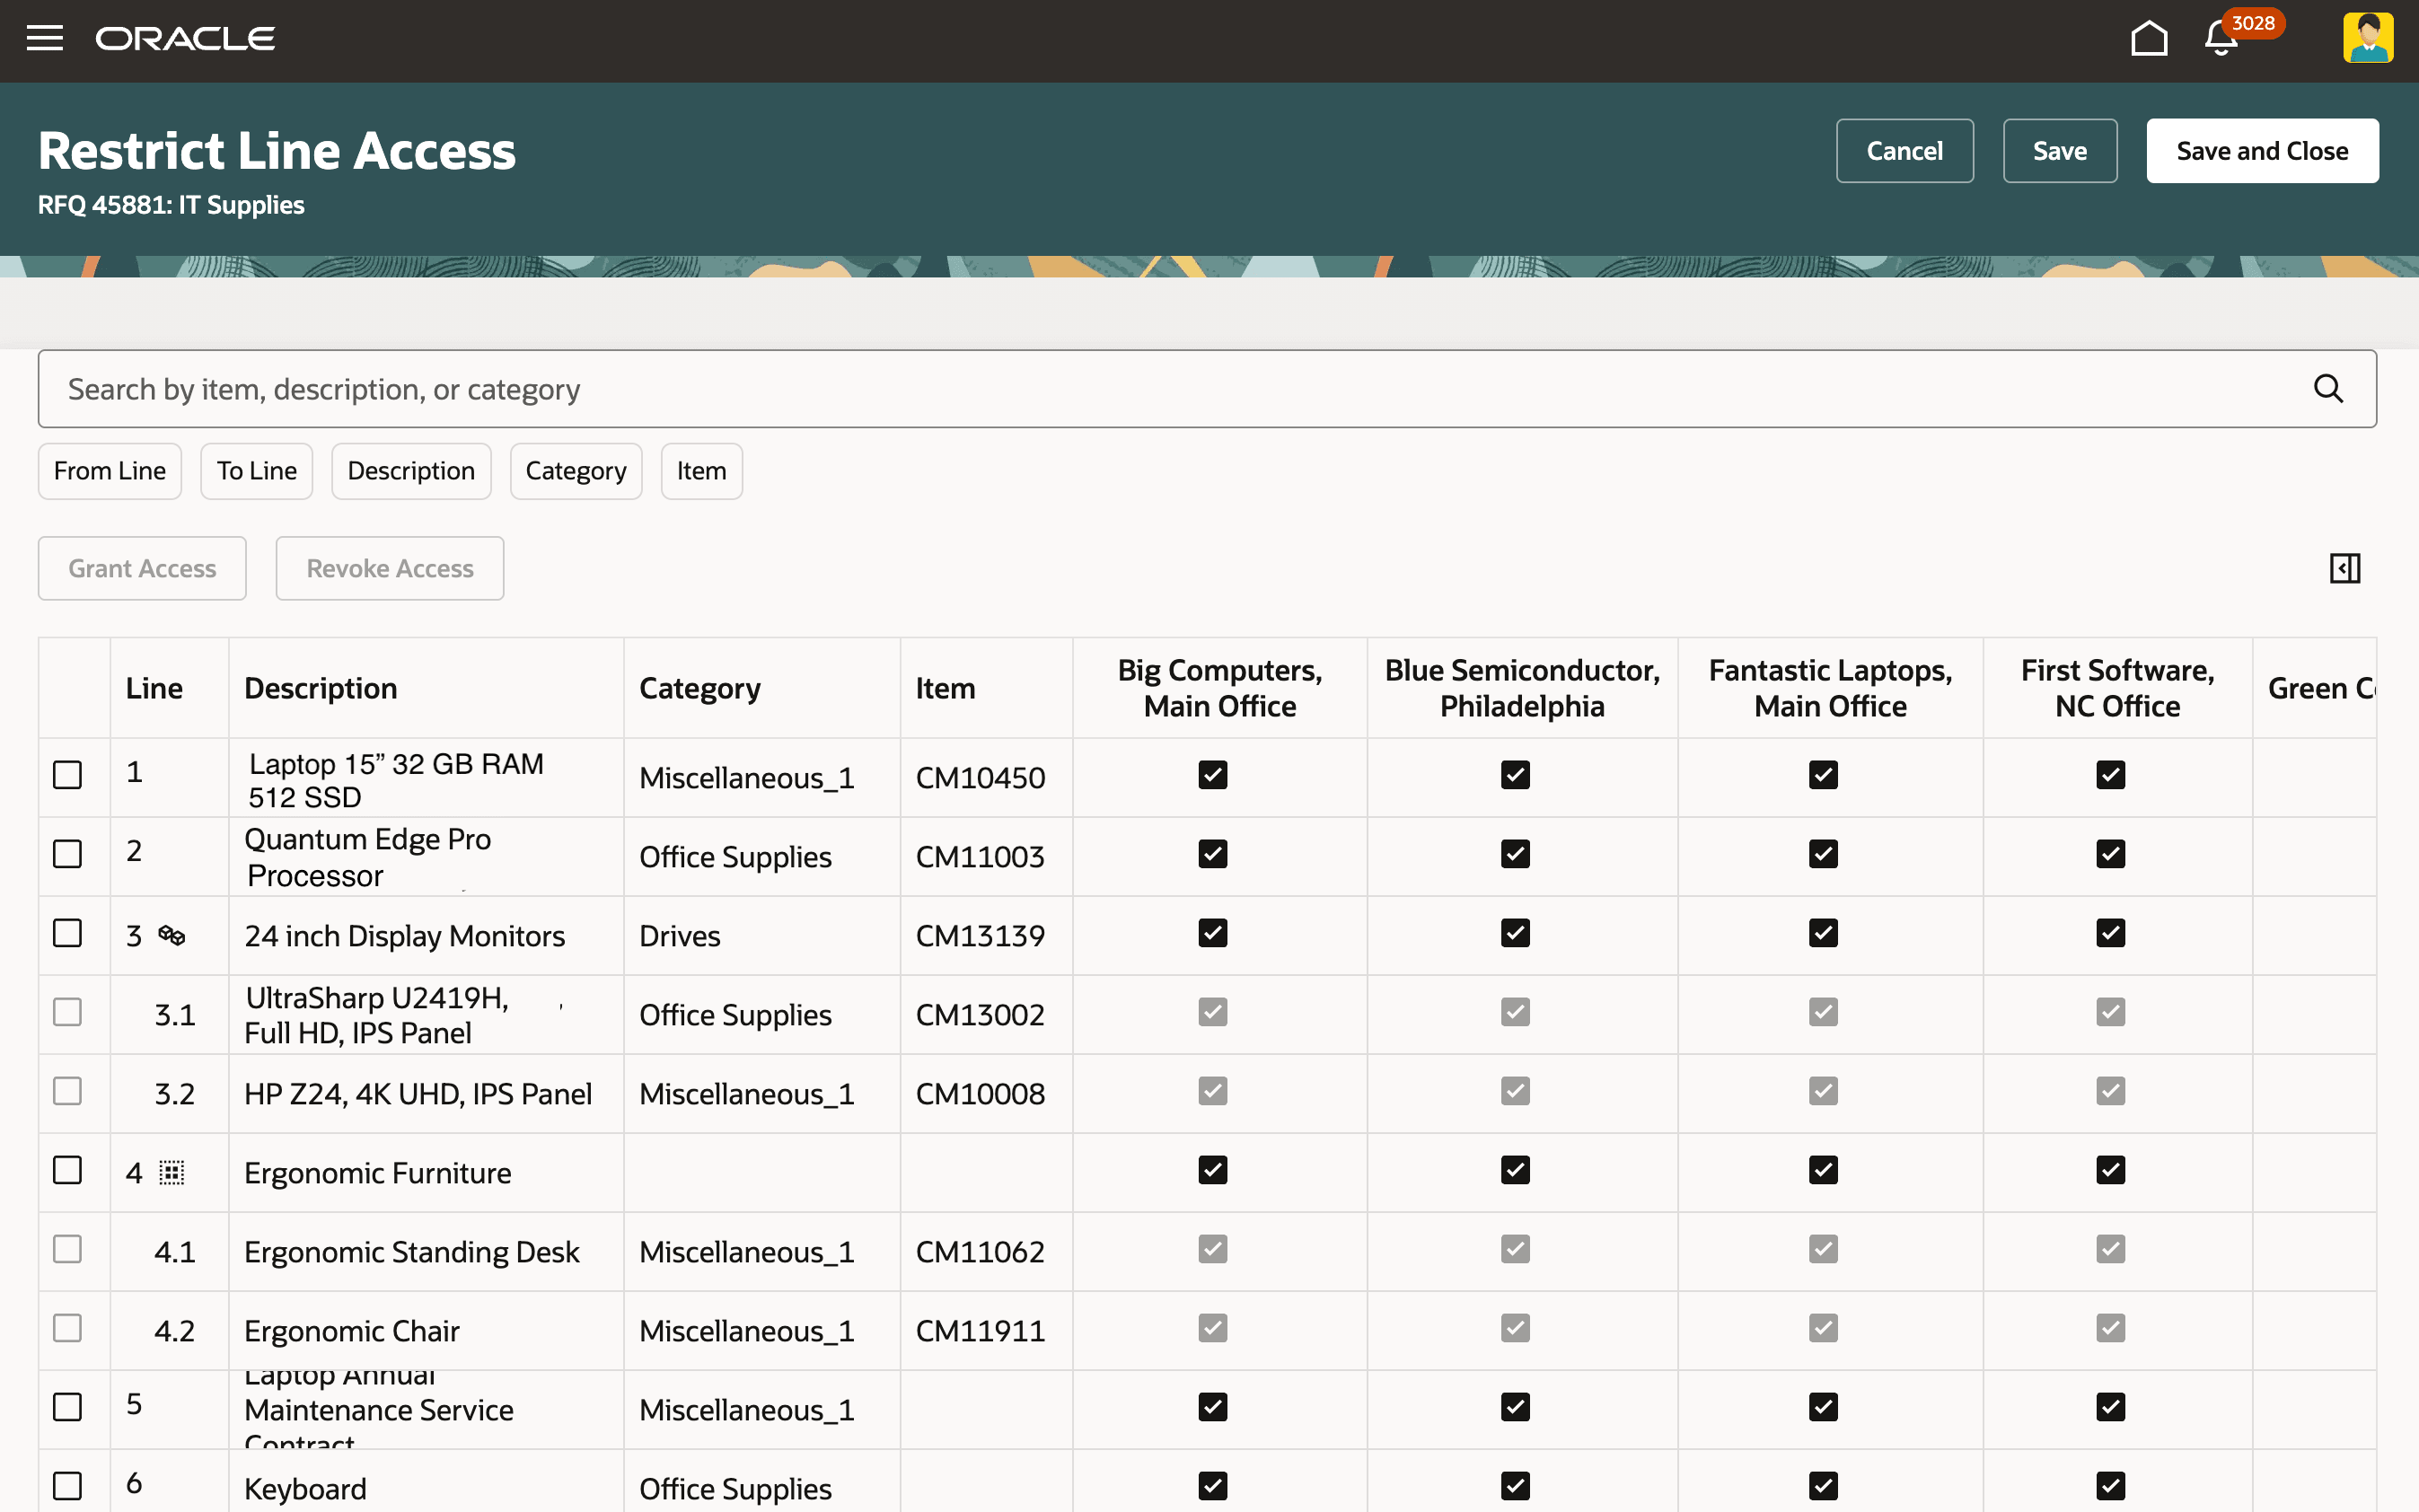Click the 24 inch Display Monitors description
2419x1512 pixels.
(x=404, y=936)
